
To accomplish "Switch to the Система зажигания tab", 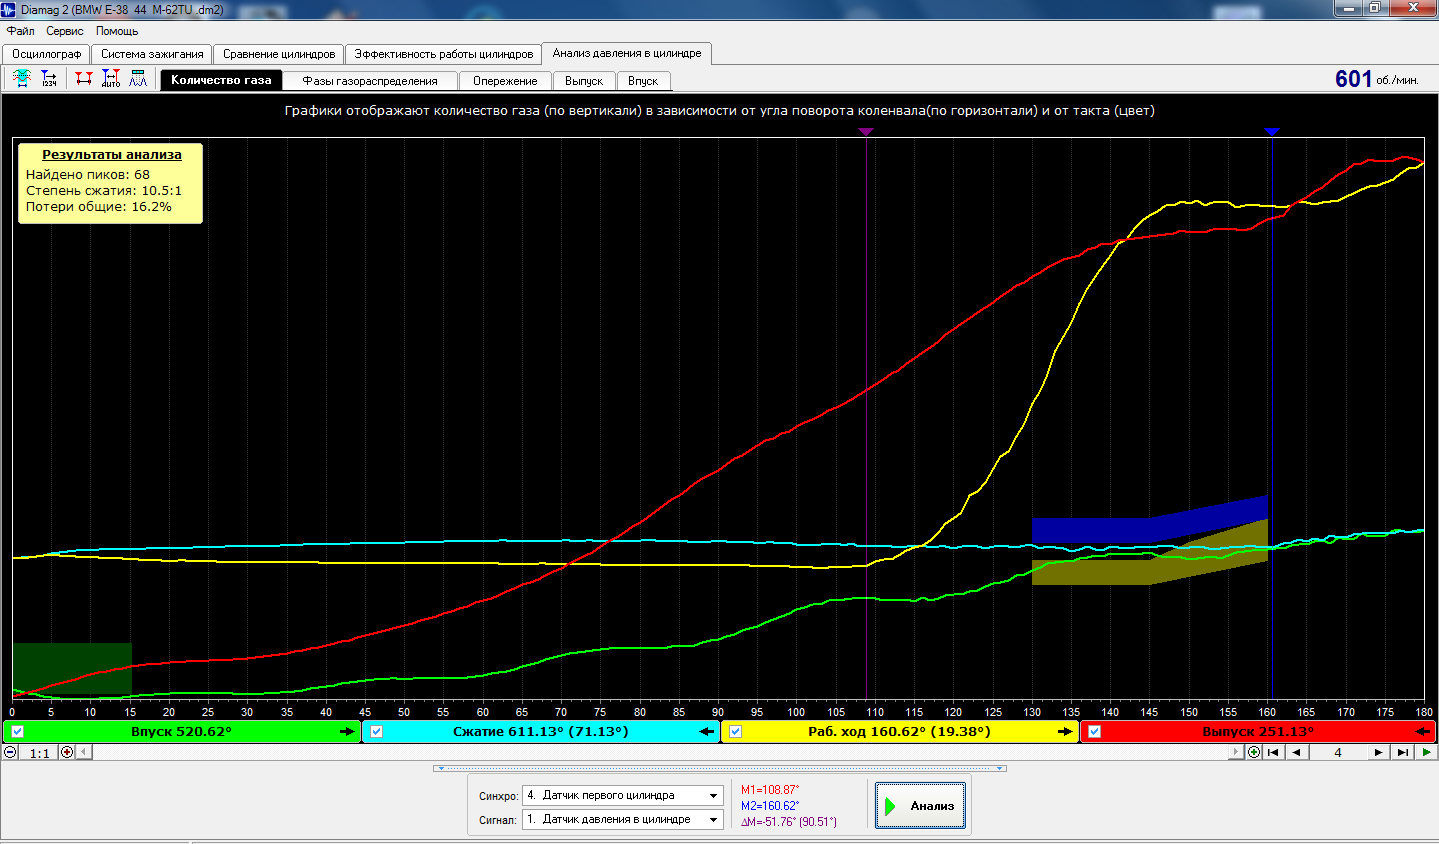I will (152, 54).
